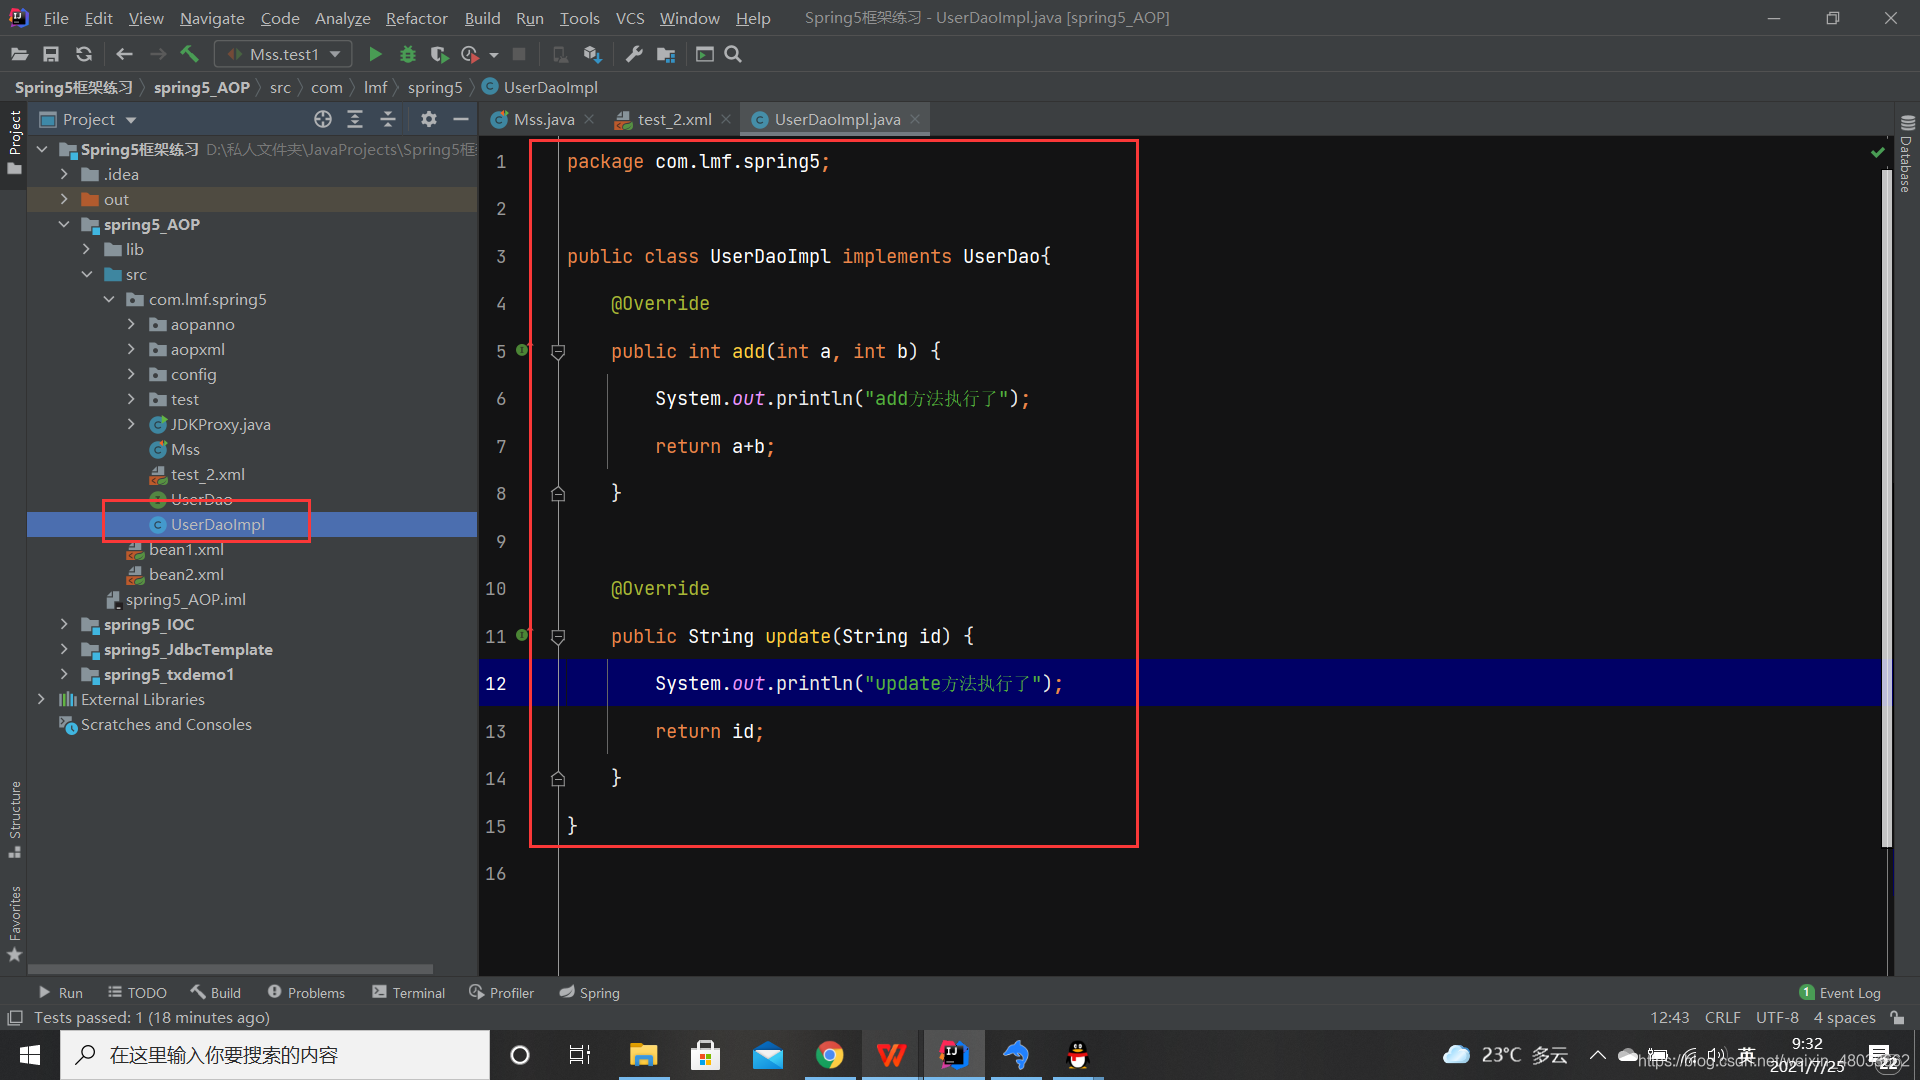
Task: Expand the spring5_IOC module
Action: point(64,624)
